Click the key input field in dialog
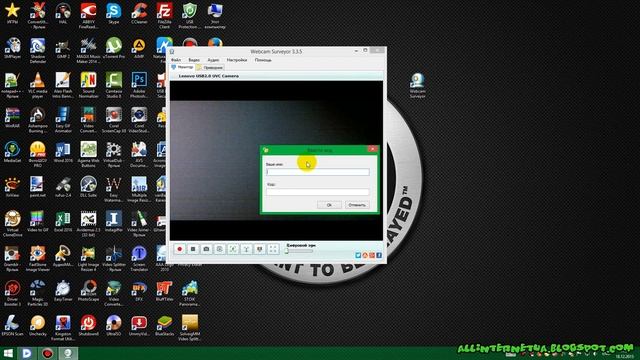The height and width of the screenshot is (360, 640). pos(318,192)
